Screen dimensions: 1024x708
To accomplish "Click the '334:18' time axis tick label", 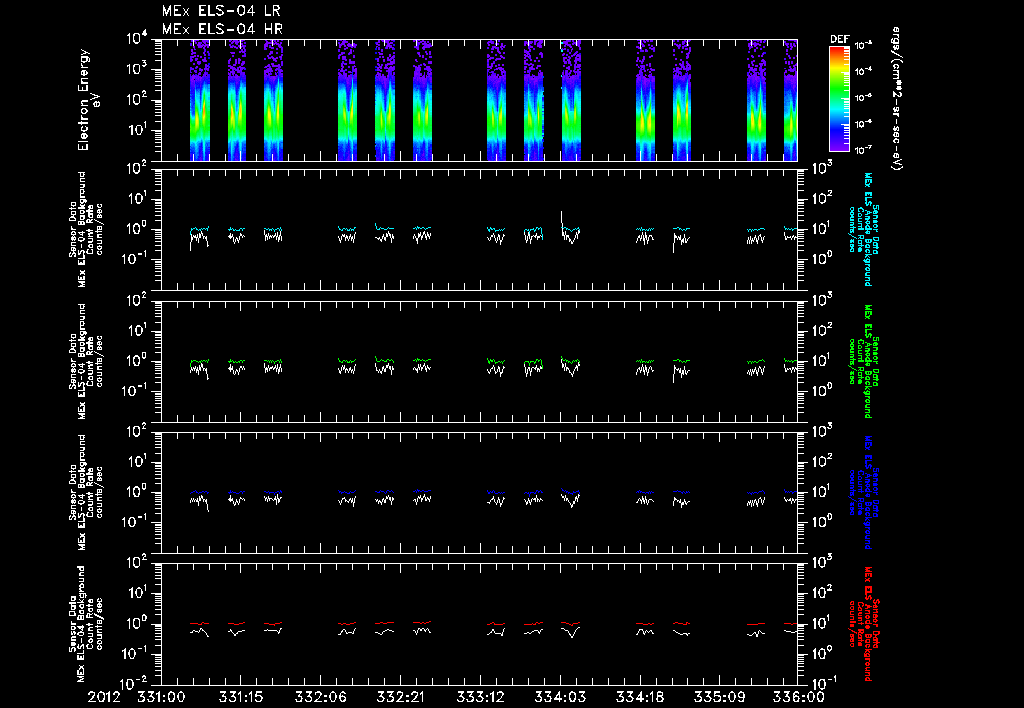I will point(639,698).
